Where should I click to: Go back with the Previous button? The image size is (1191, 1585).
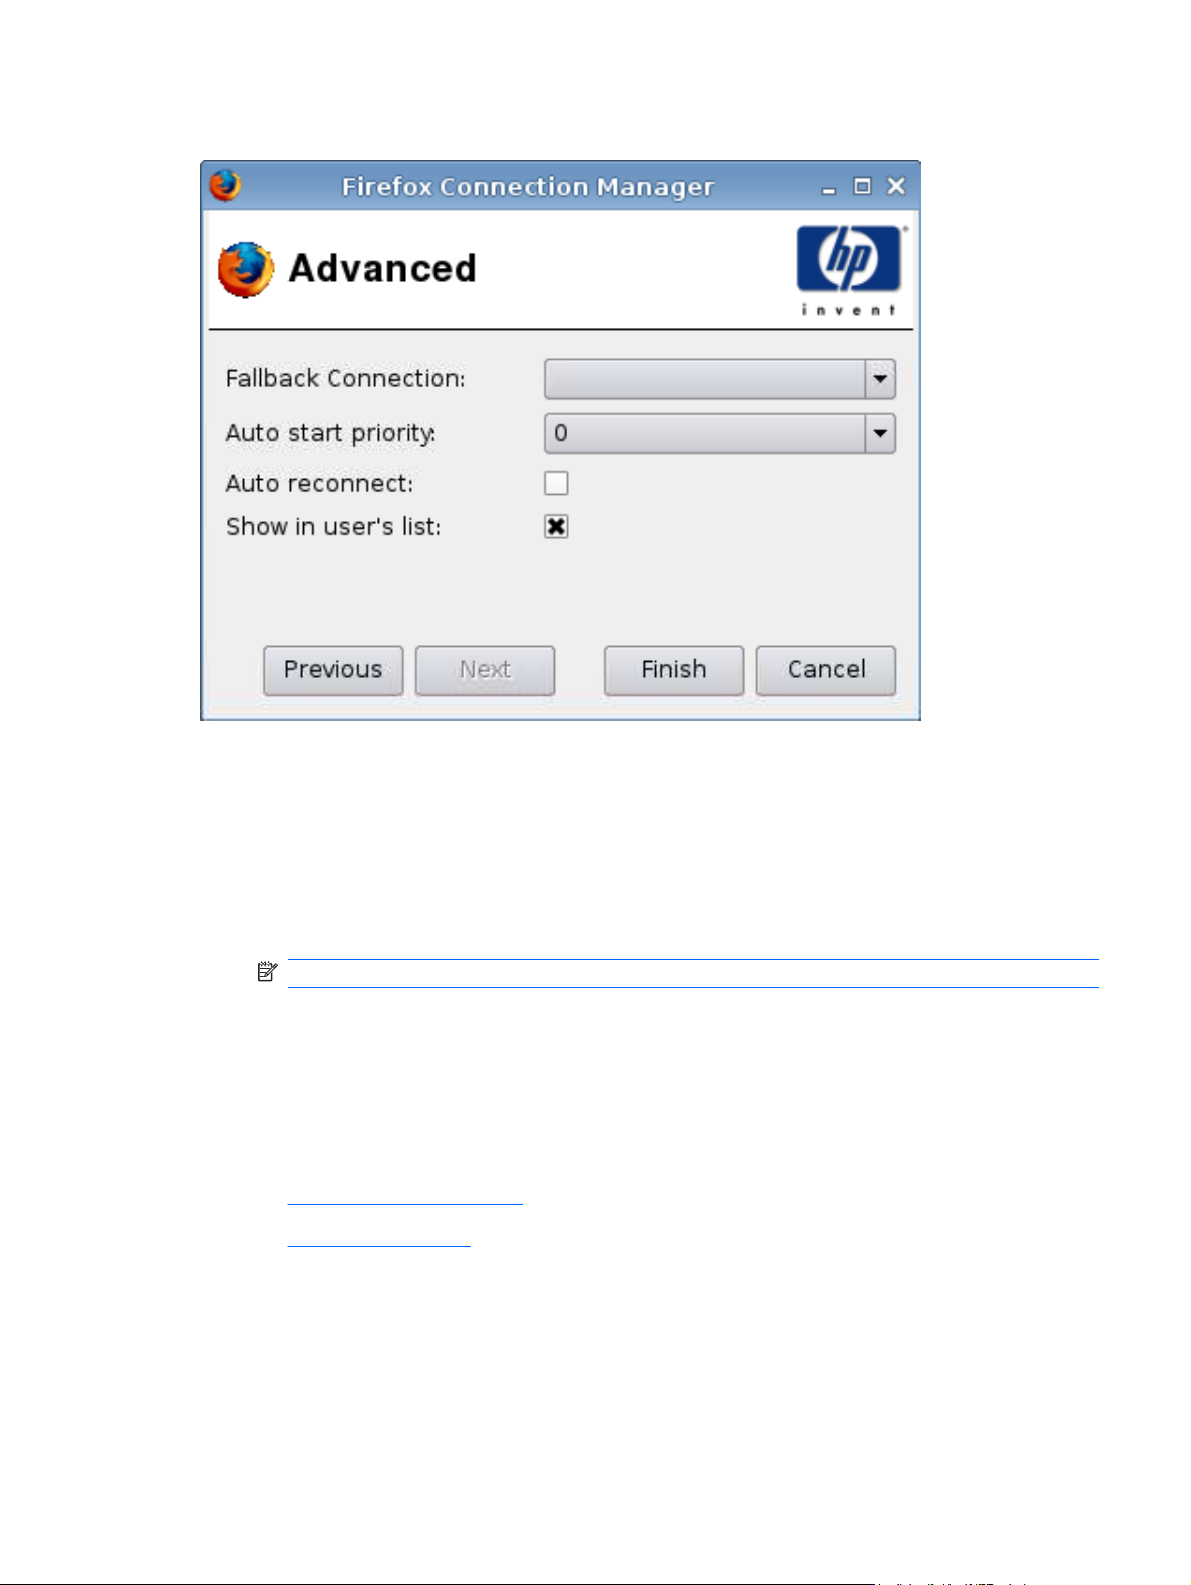[333, 670]
